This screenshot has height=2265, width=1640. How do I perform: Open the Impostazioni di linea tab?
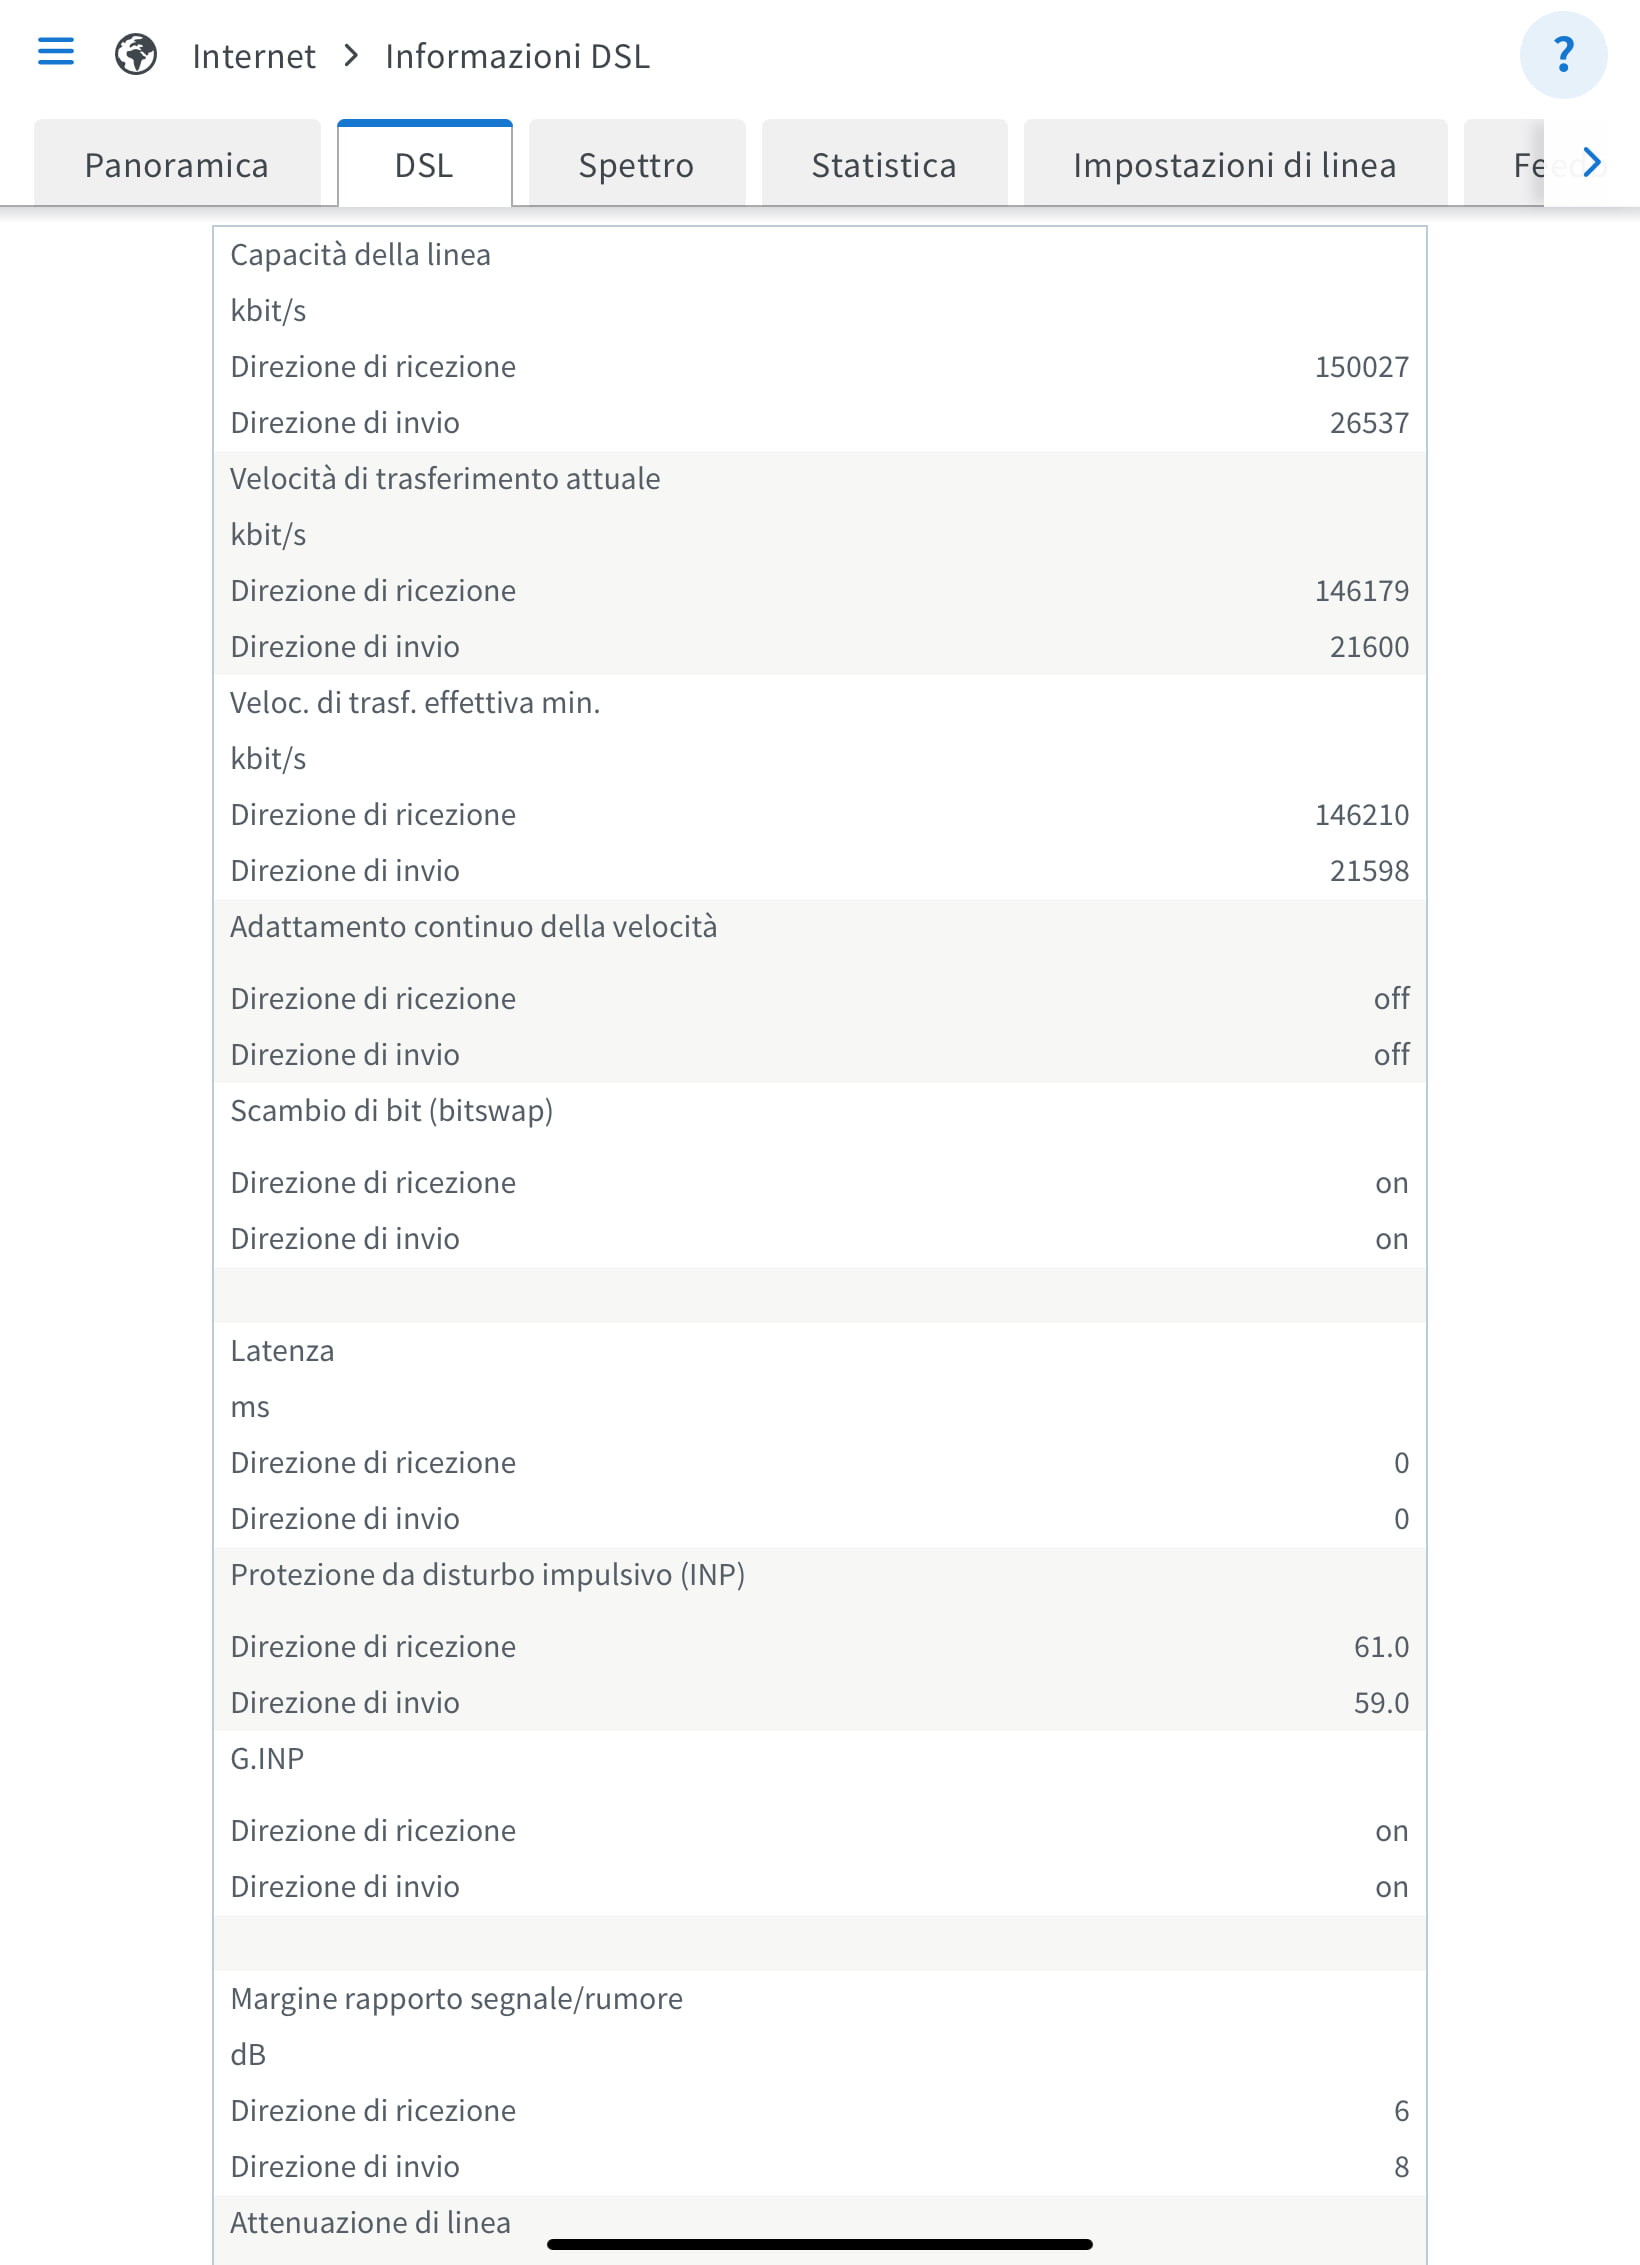pos(1235,165)
